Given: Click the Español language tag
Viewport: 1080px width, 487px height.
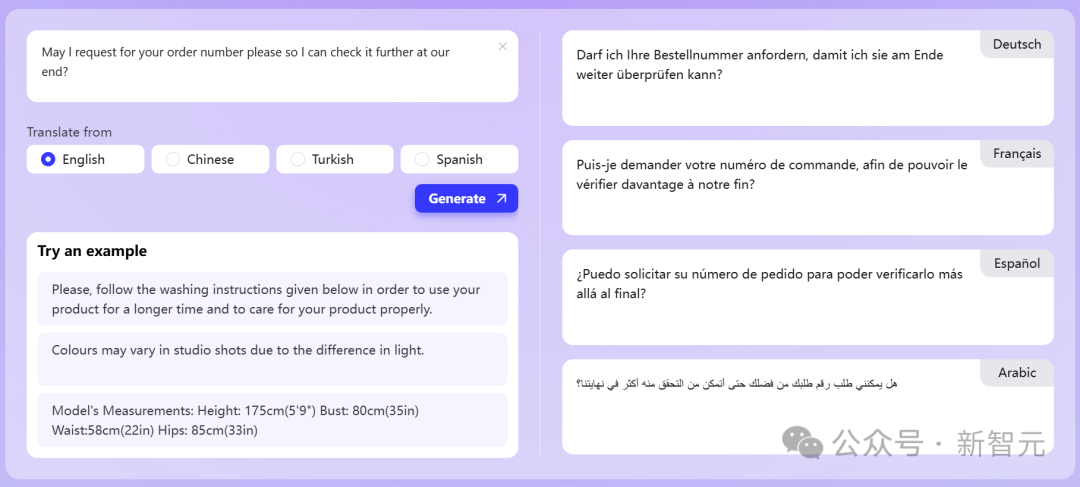Looking at the screenshot, I should pos(1017,263).
